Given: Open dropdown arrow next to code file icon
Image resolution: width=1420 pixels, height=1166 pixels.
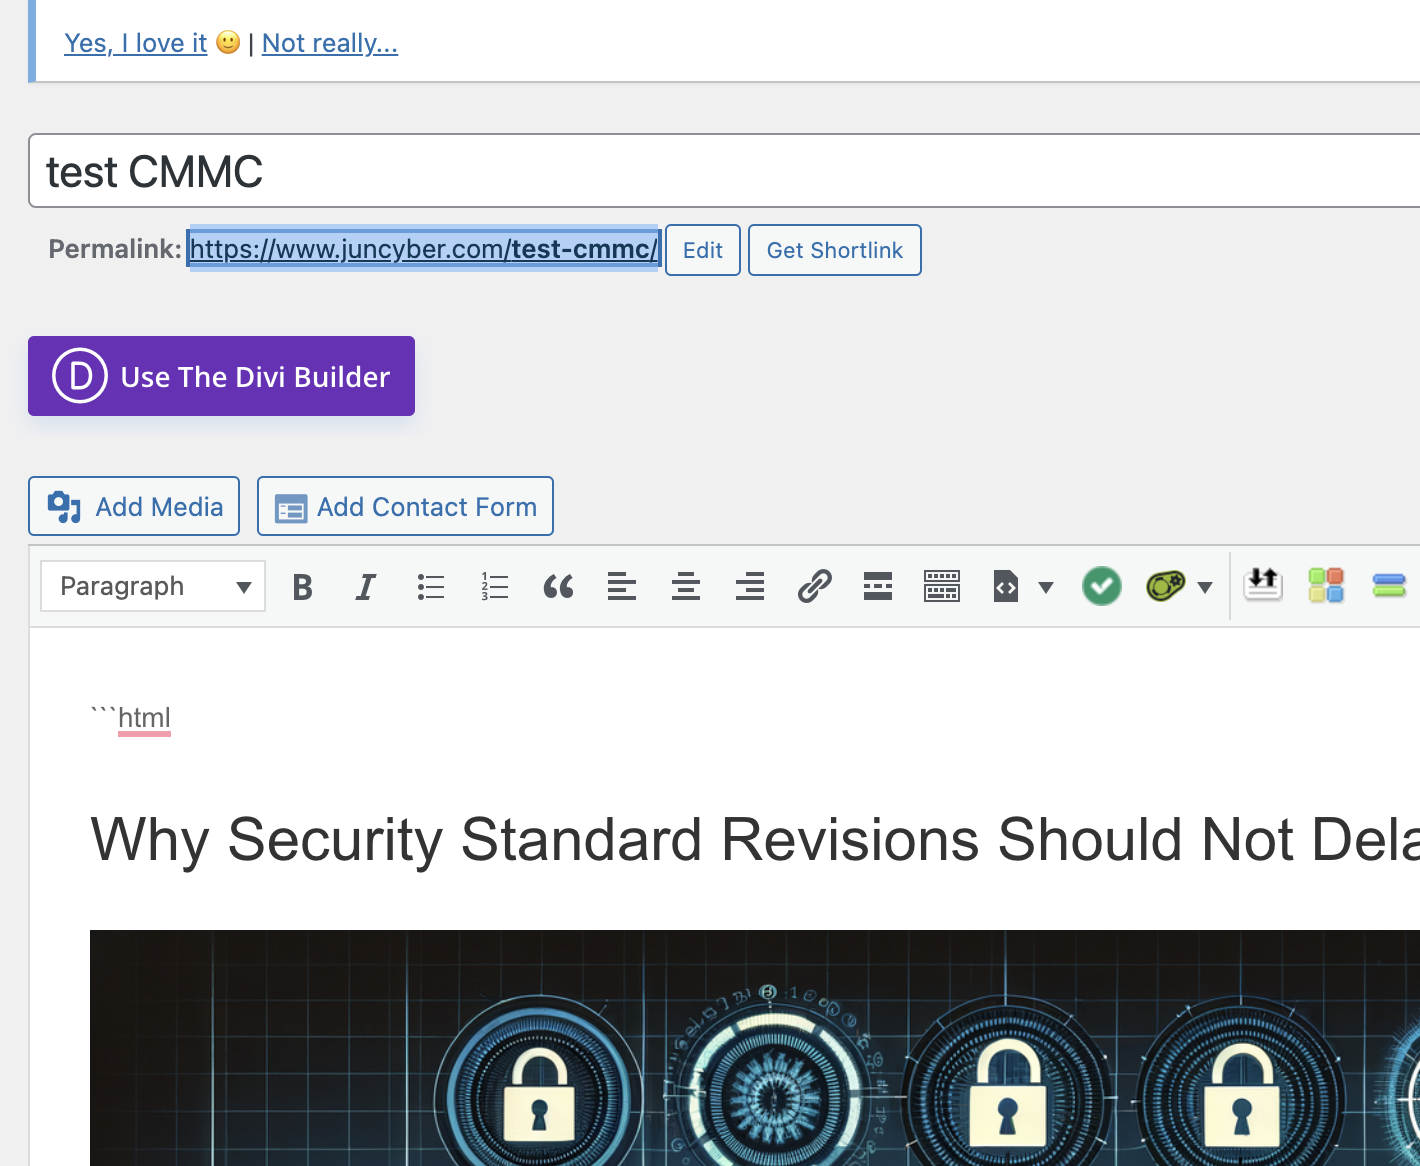Looking at the screenshot, I should pos(1046,587).
